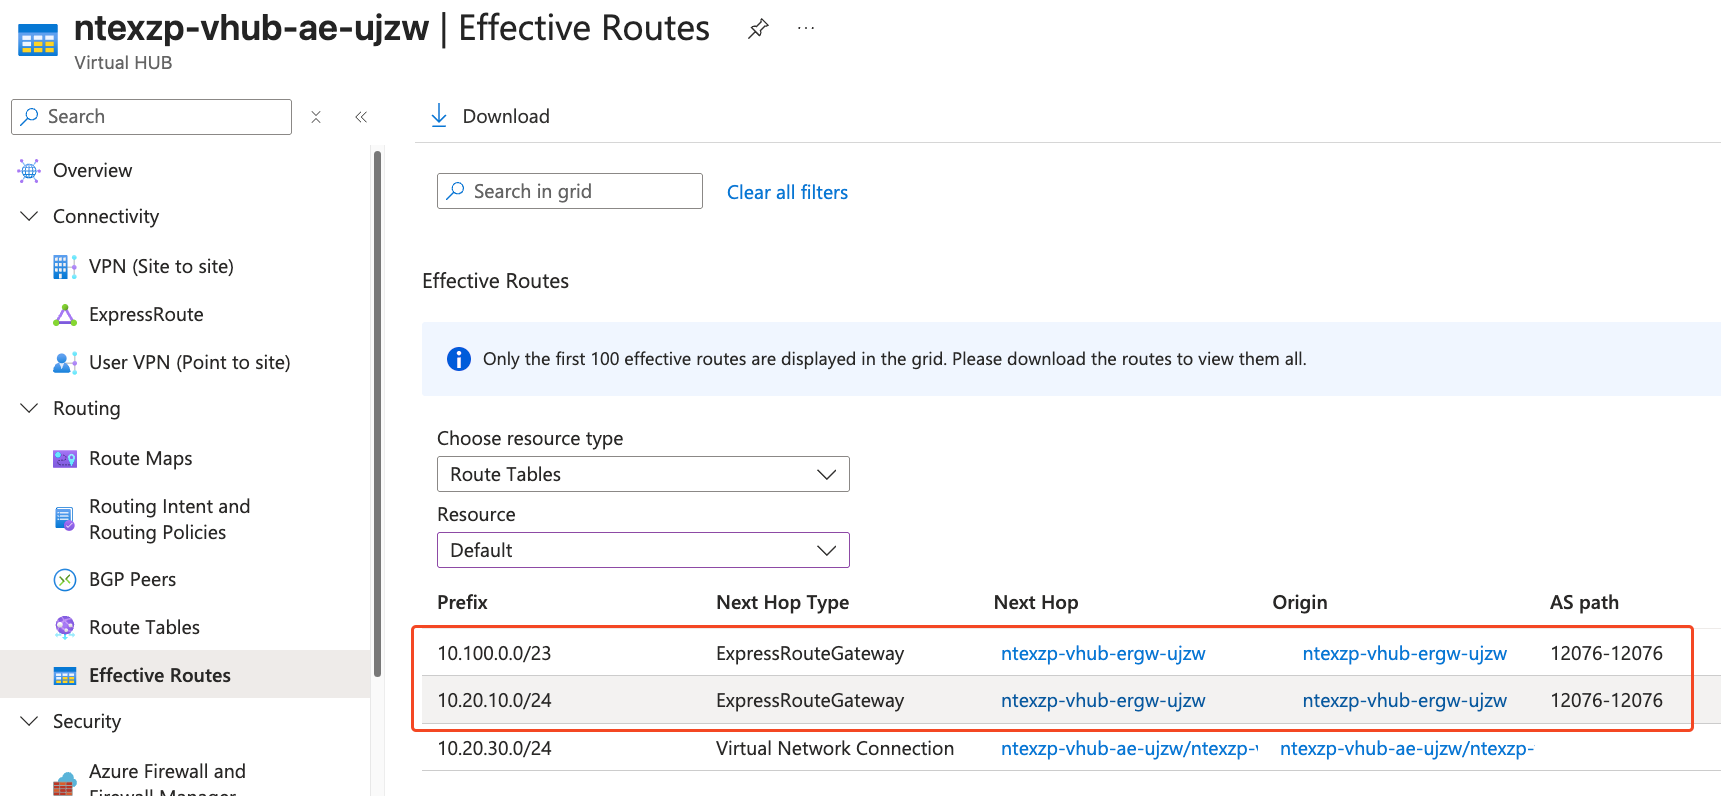The image size is (1721, 796).
Task: Open origin link for 10.100.0.0/23
Action: tap(1404, 654)
